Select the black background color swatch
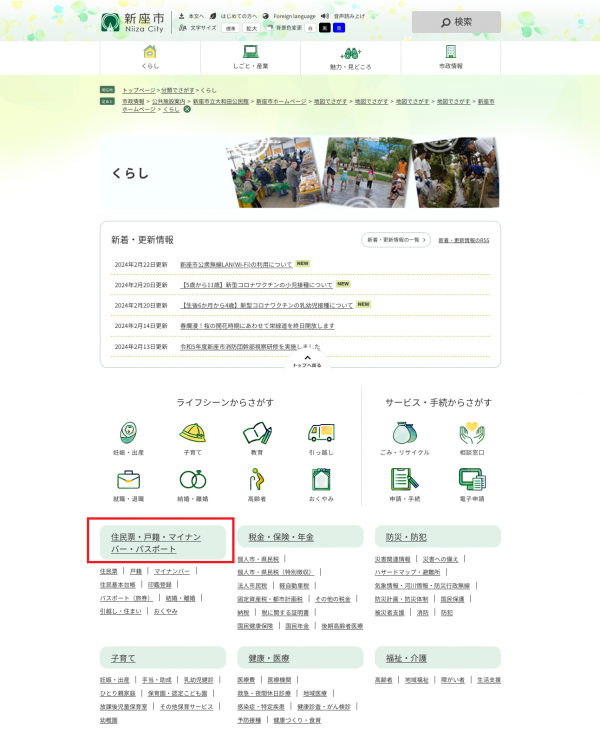The image size is (600, 734). tap(324, 28)
